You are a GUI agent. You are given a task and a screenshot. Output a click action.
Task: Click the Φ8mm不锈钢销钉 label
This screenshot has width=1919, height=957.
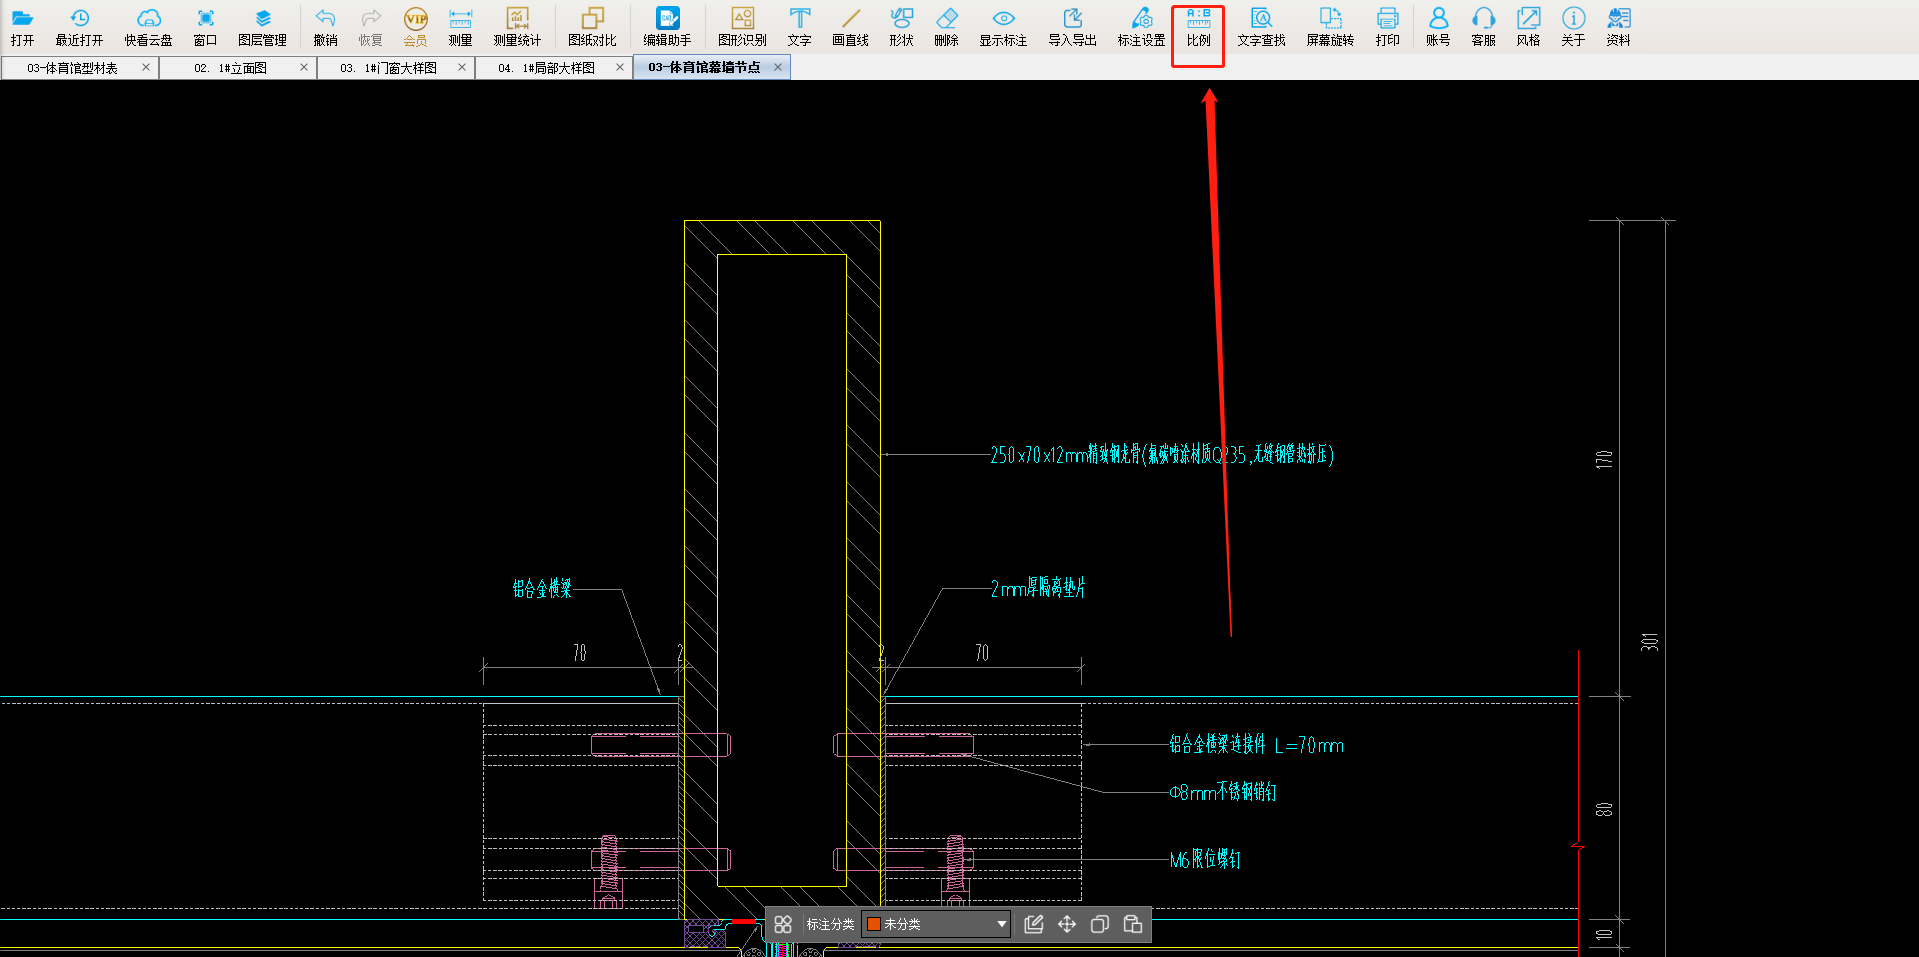tap(1223, 792)
